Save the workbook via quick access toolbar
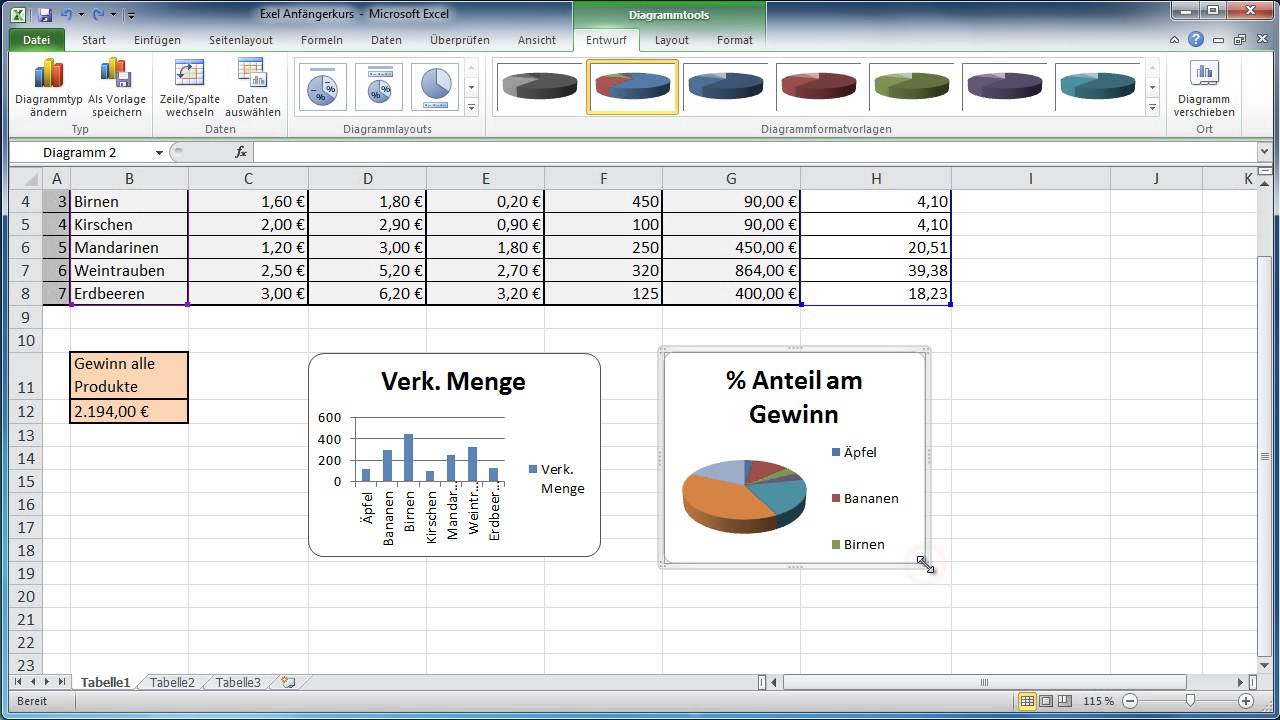The height and width of the screenshot is (720, 1280). click(44, 14)
